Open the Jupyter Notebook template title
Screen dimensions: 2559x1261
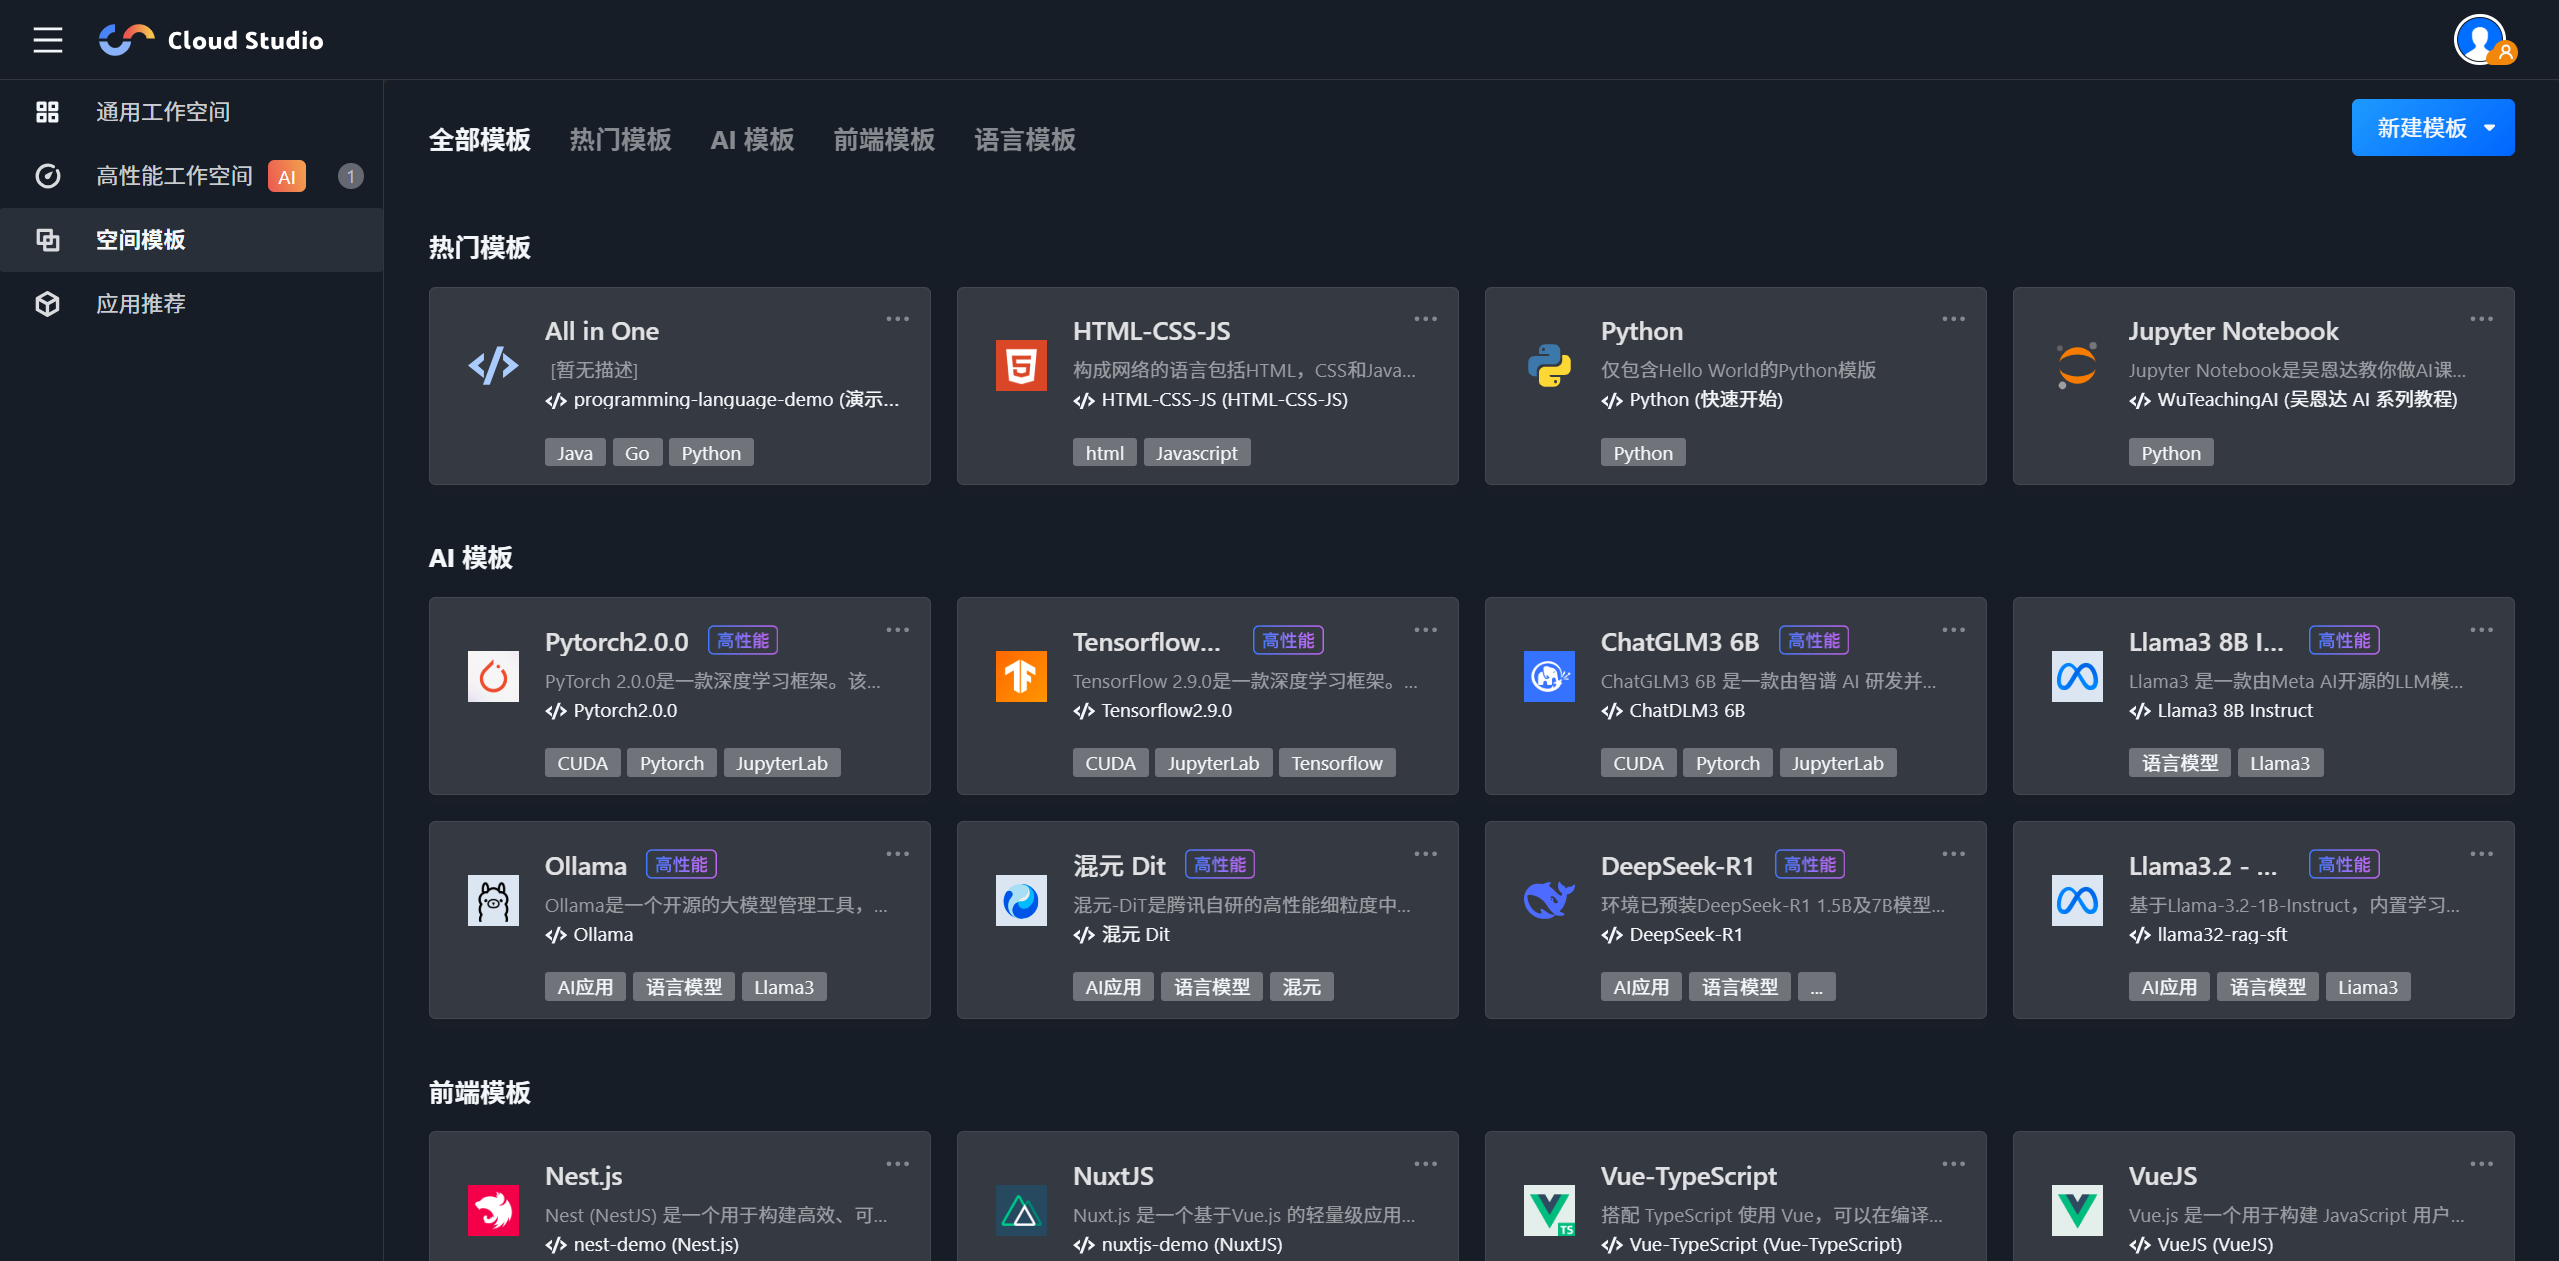[x=2233, y=331]
